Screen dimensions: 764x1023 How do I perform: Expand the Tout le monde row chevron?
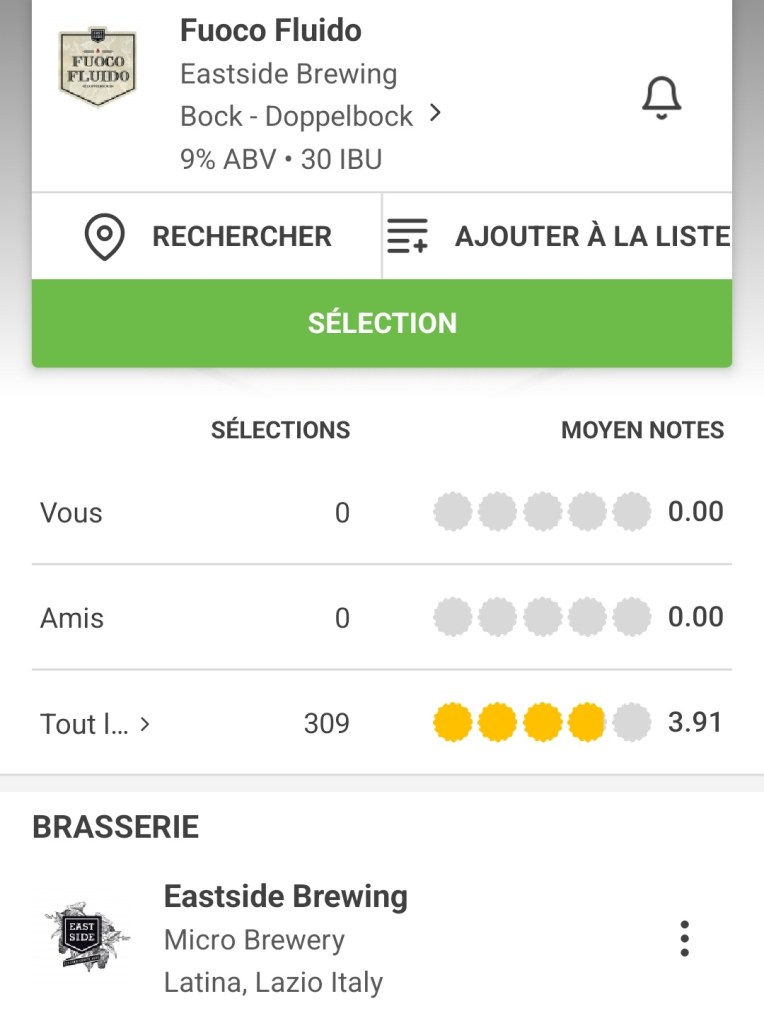145,723
